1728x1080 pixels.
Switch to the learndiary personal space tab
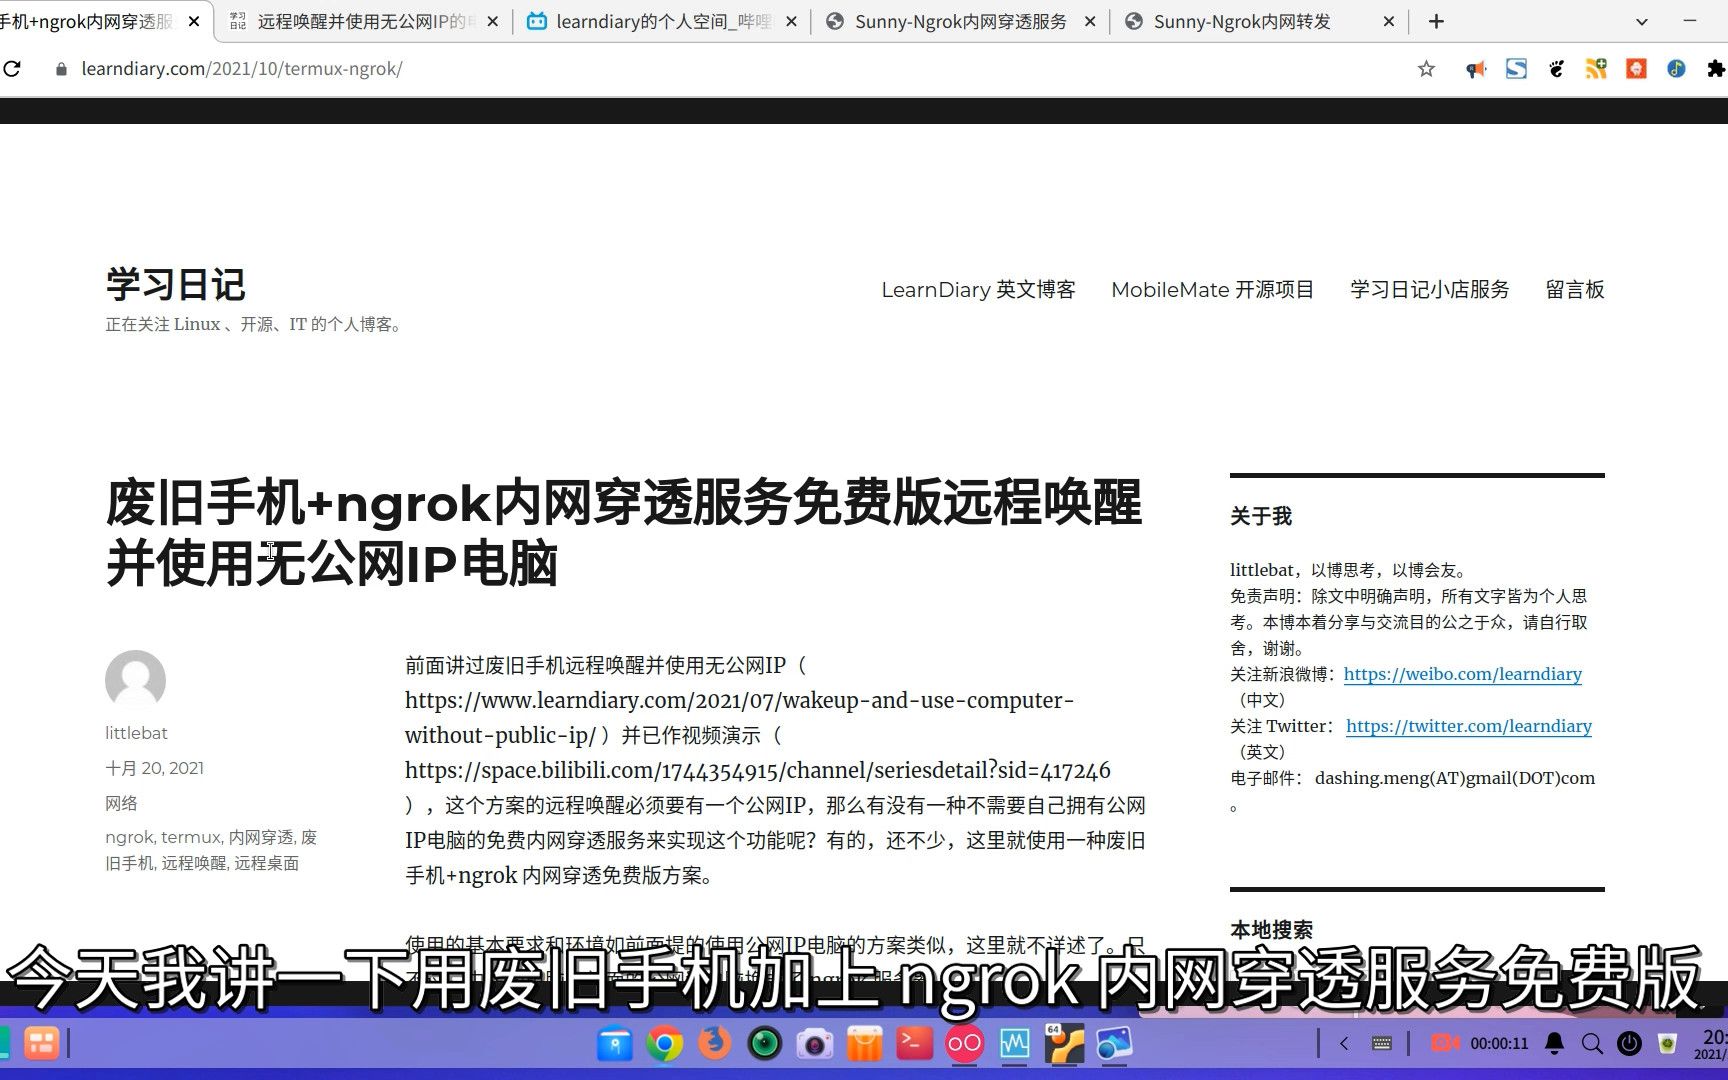tap(662, 21)
